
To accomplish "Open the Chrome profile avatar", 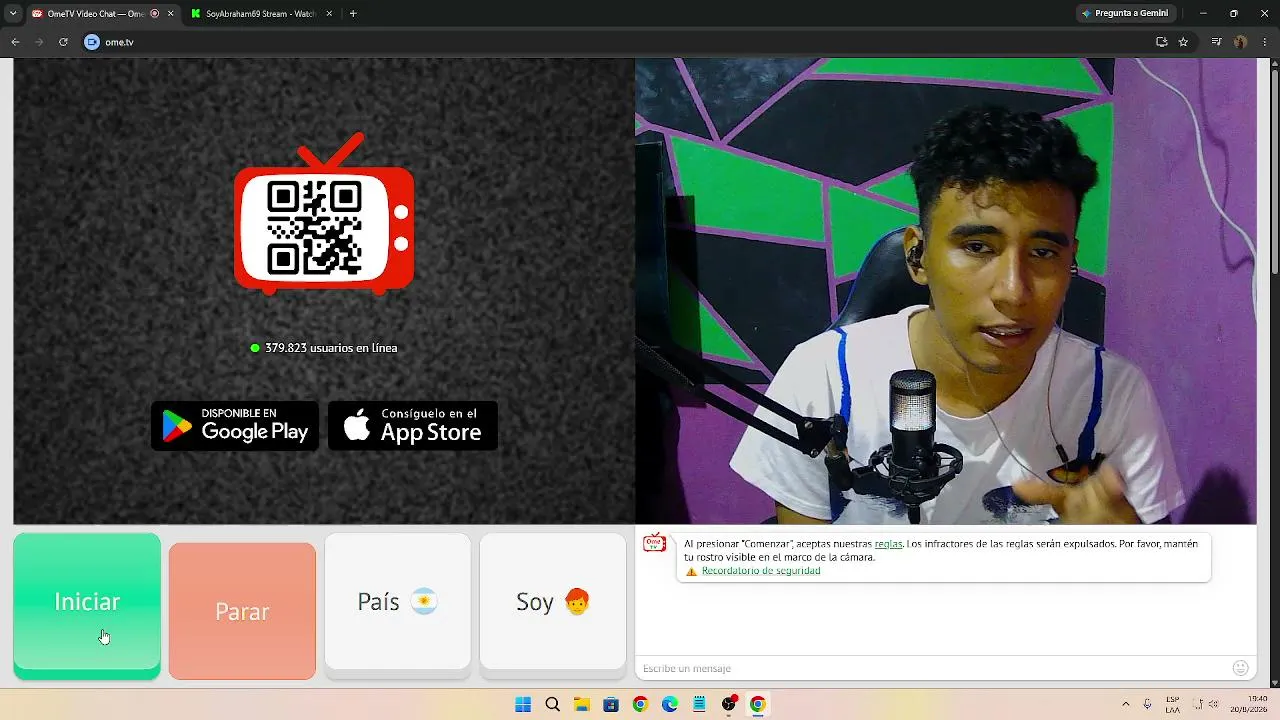I will pyautogui.click(x=1240, y=42).
